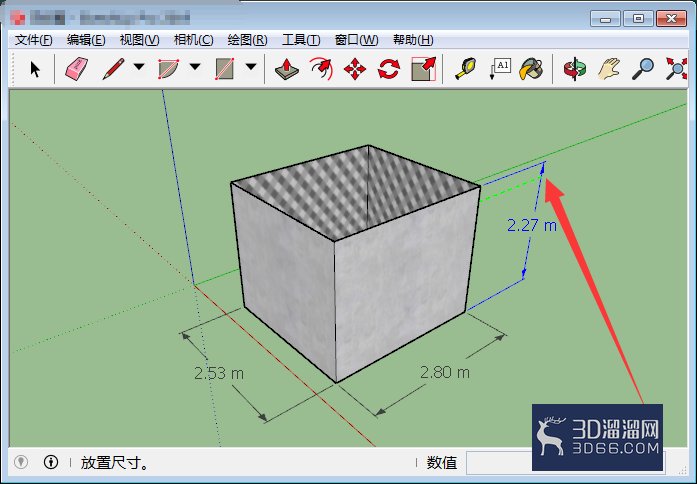
Task: Activate the Rotate tool
Action: pos(389,69)
